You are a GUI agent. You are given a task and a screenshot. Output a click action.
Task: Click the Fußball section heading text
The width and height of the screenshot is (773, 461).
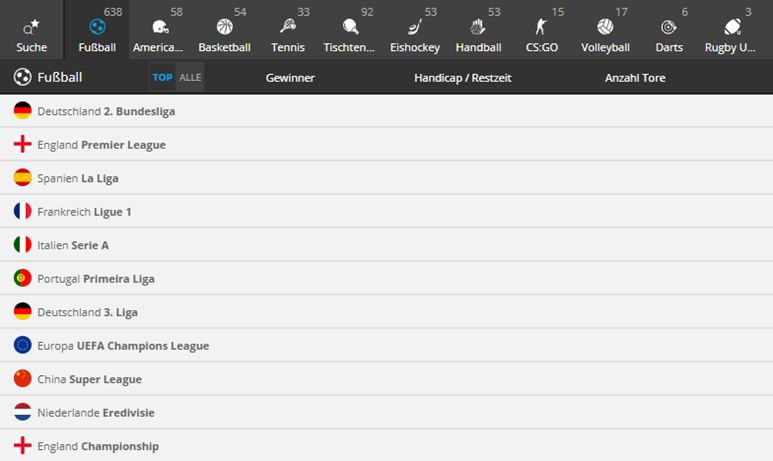coord(60,77)
